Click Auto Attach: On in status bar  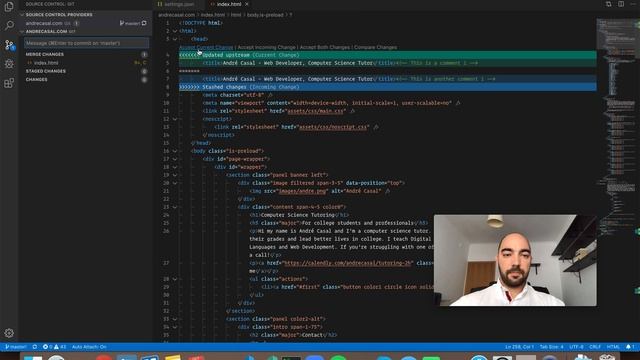[89, 347]
